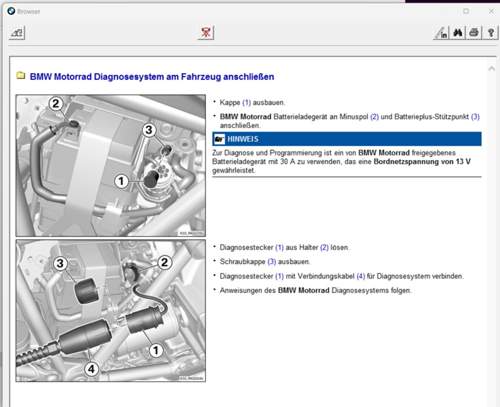Click the red crossed-out icon in toolbar

pyautogui.click(x=206, y=33)
